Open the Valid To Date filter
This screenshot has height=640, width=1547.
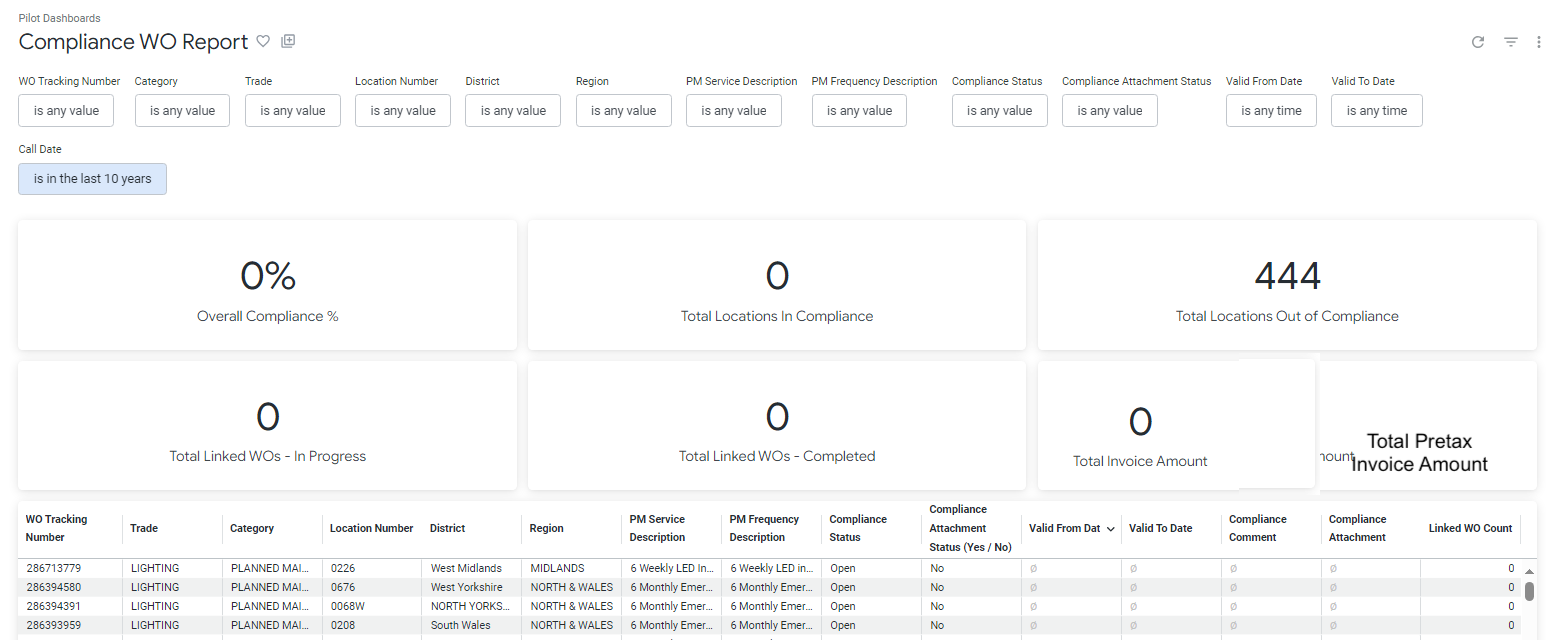pyautogui.click(x=1376, y=111)
